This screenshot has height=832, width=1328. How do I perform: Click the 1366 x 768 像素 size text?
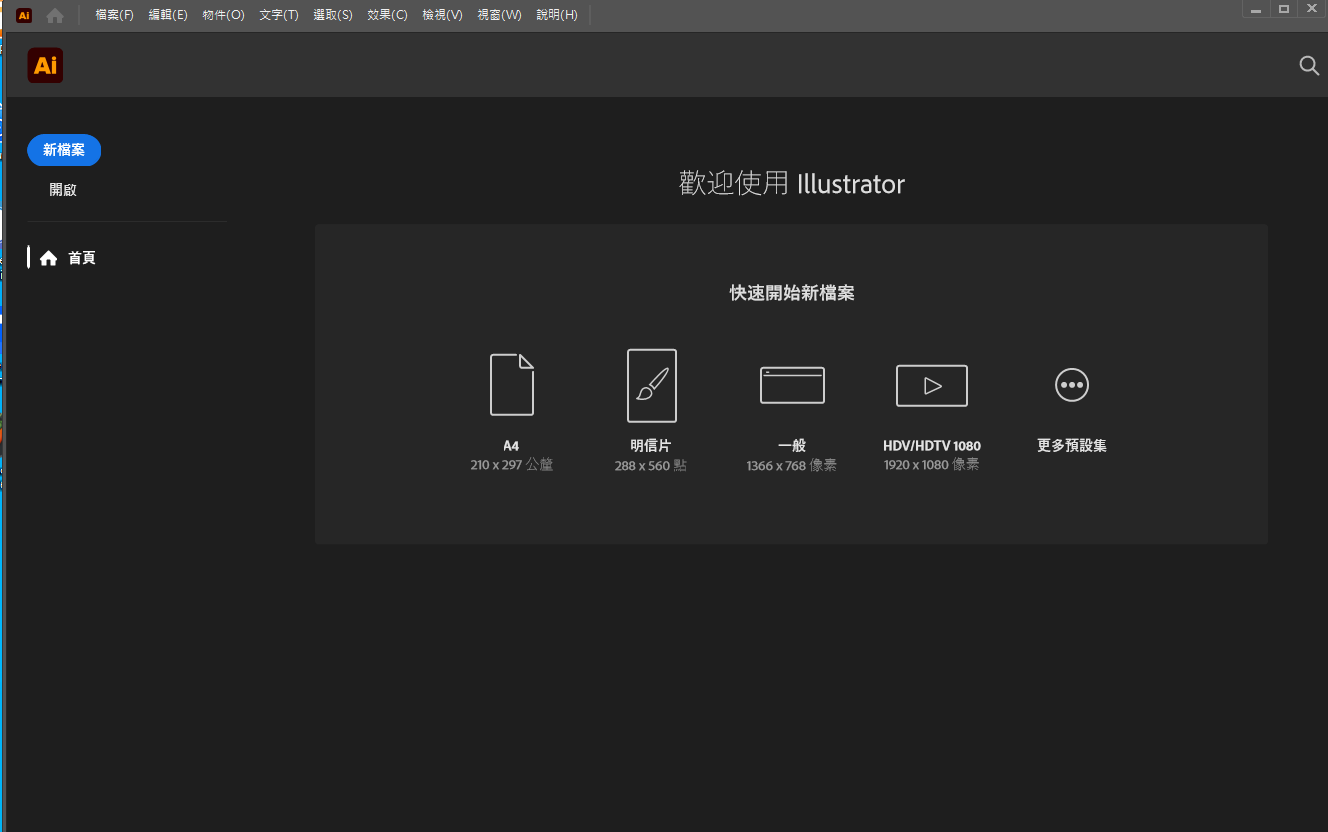click(x=792, y=466)
